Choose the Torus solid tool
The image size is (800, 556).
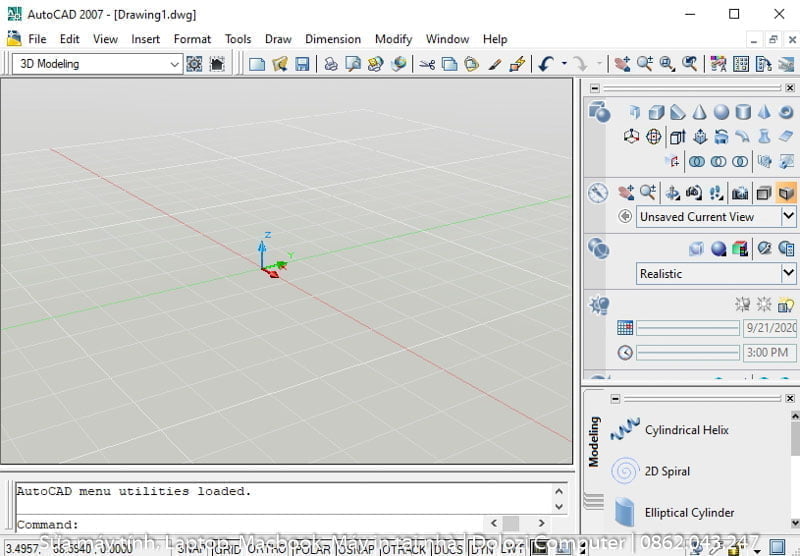pos(787,112)
